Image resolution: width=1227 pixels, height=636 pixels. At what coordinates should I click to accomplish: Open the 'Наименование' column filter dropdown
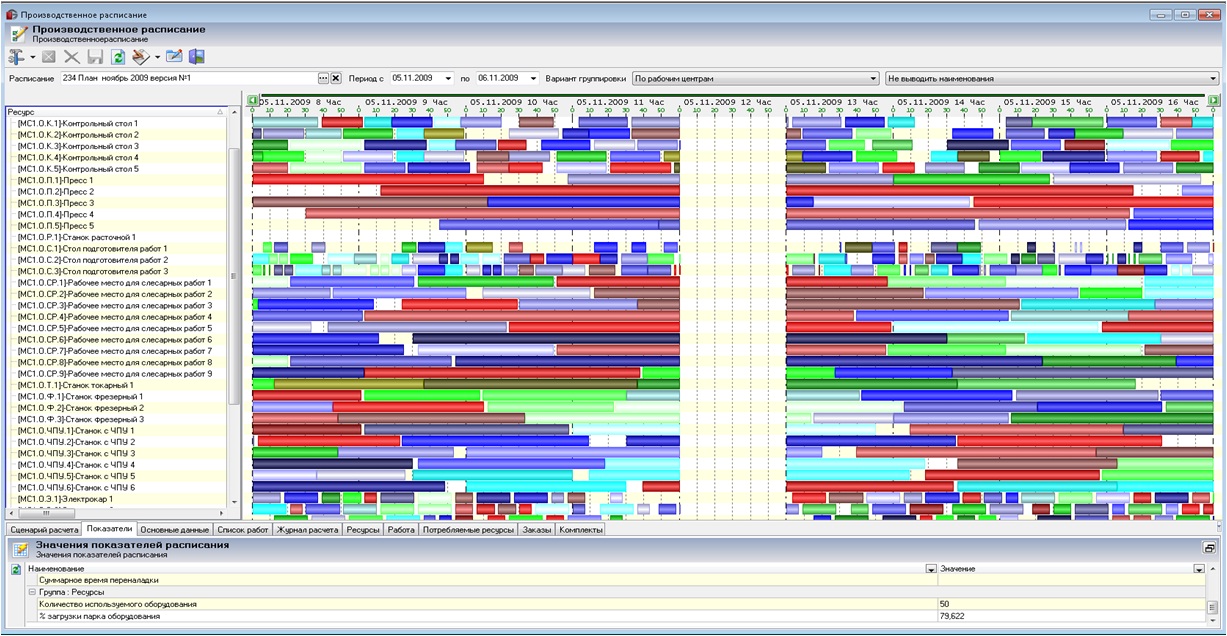click(x=931, y=569)
